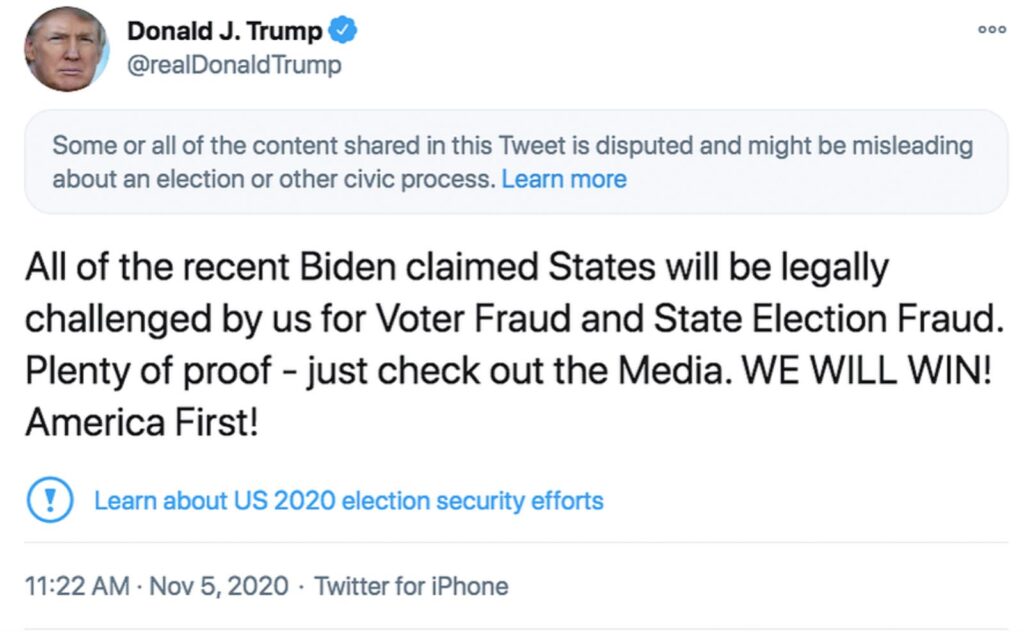Click the disputed content notice text "Some or all"
1024x638 pixels.
coord(100,146)
